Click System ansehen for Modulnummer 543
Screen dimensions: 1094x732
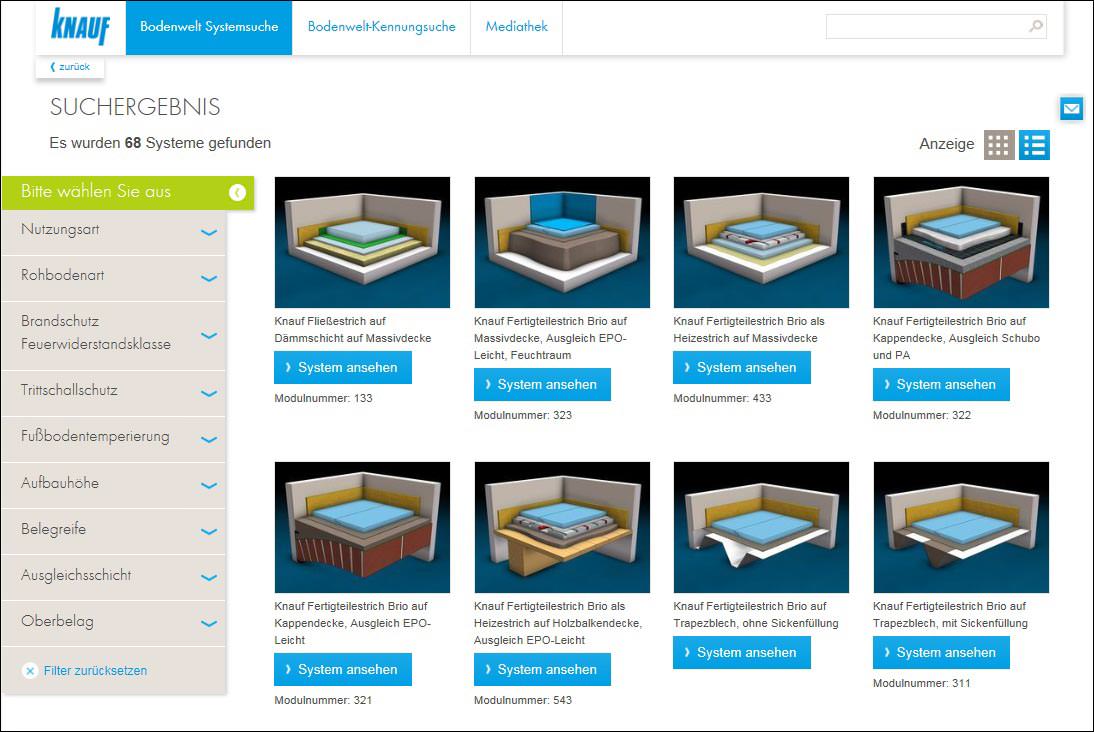click(x=542, y=669)
